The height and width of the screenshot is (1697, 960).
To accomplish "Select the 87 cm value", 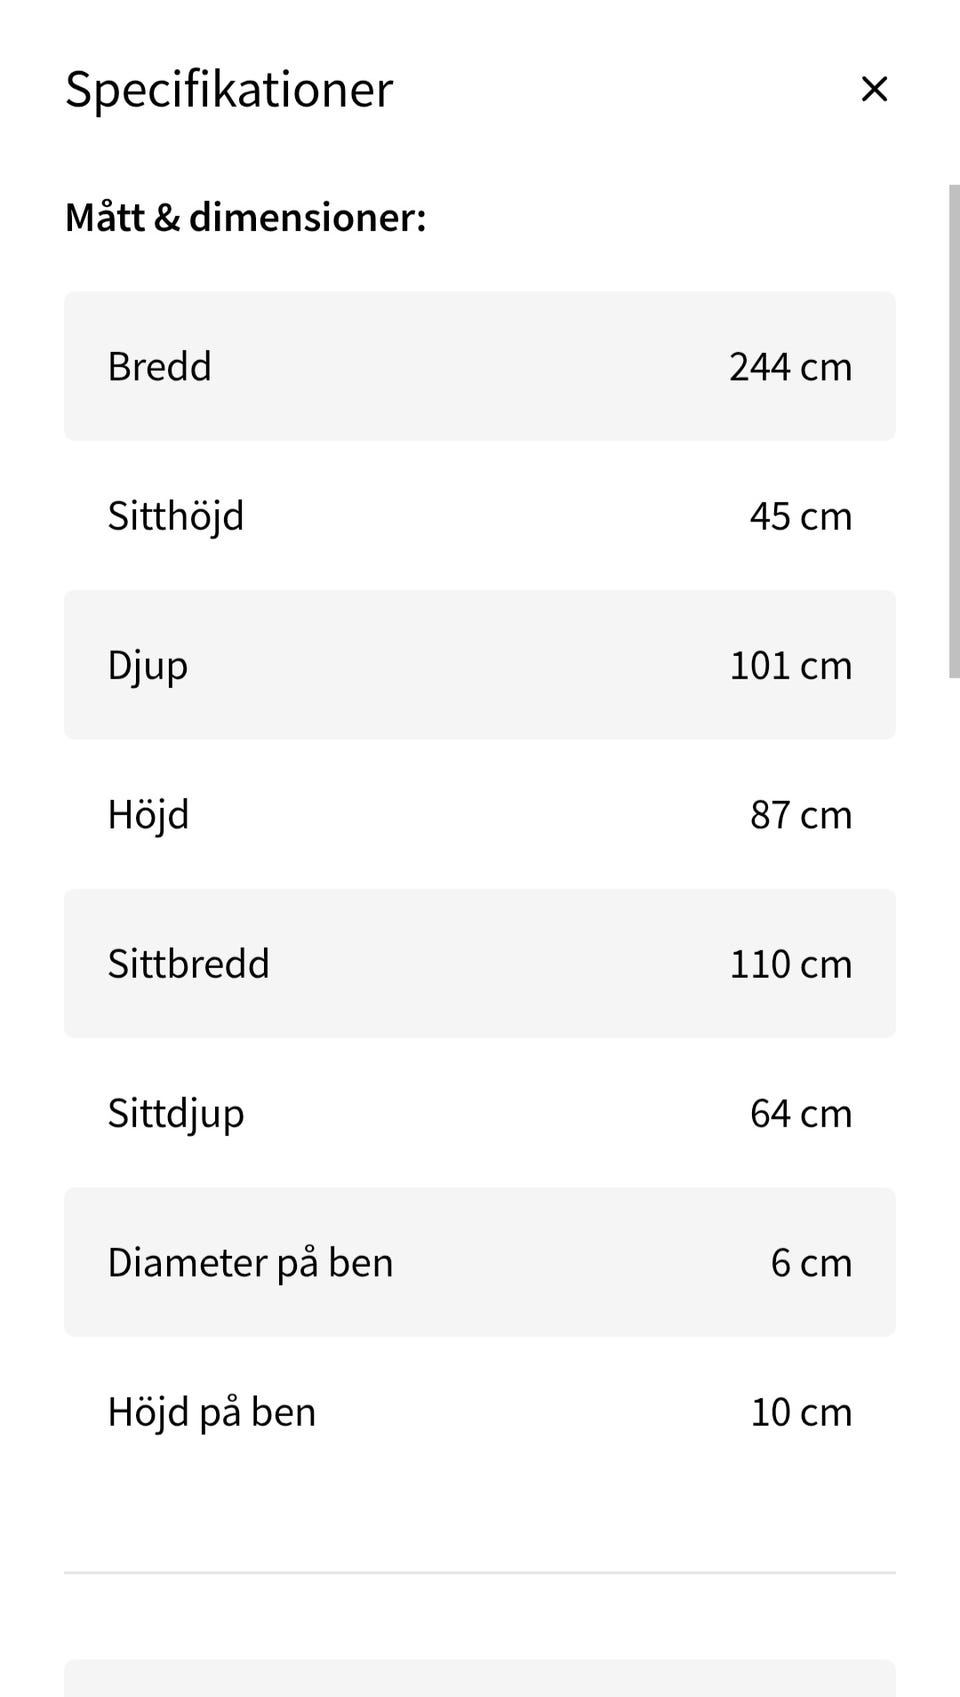I will tap(800, 815).
